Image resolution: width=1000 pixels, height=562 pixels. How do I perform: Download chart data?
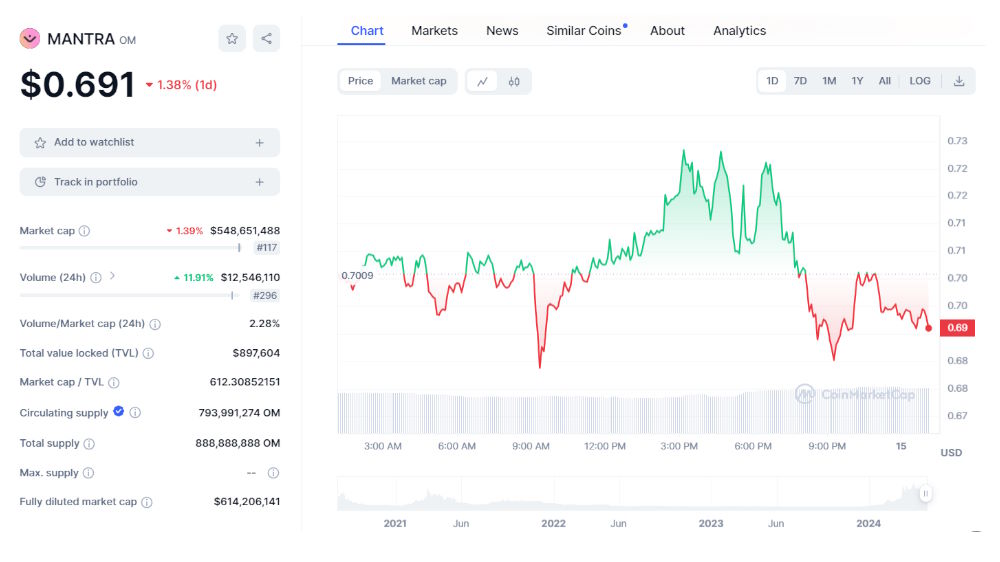point(959,81)
